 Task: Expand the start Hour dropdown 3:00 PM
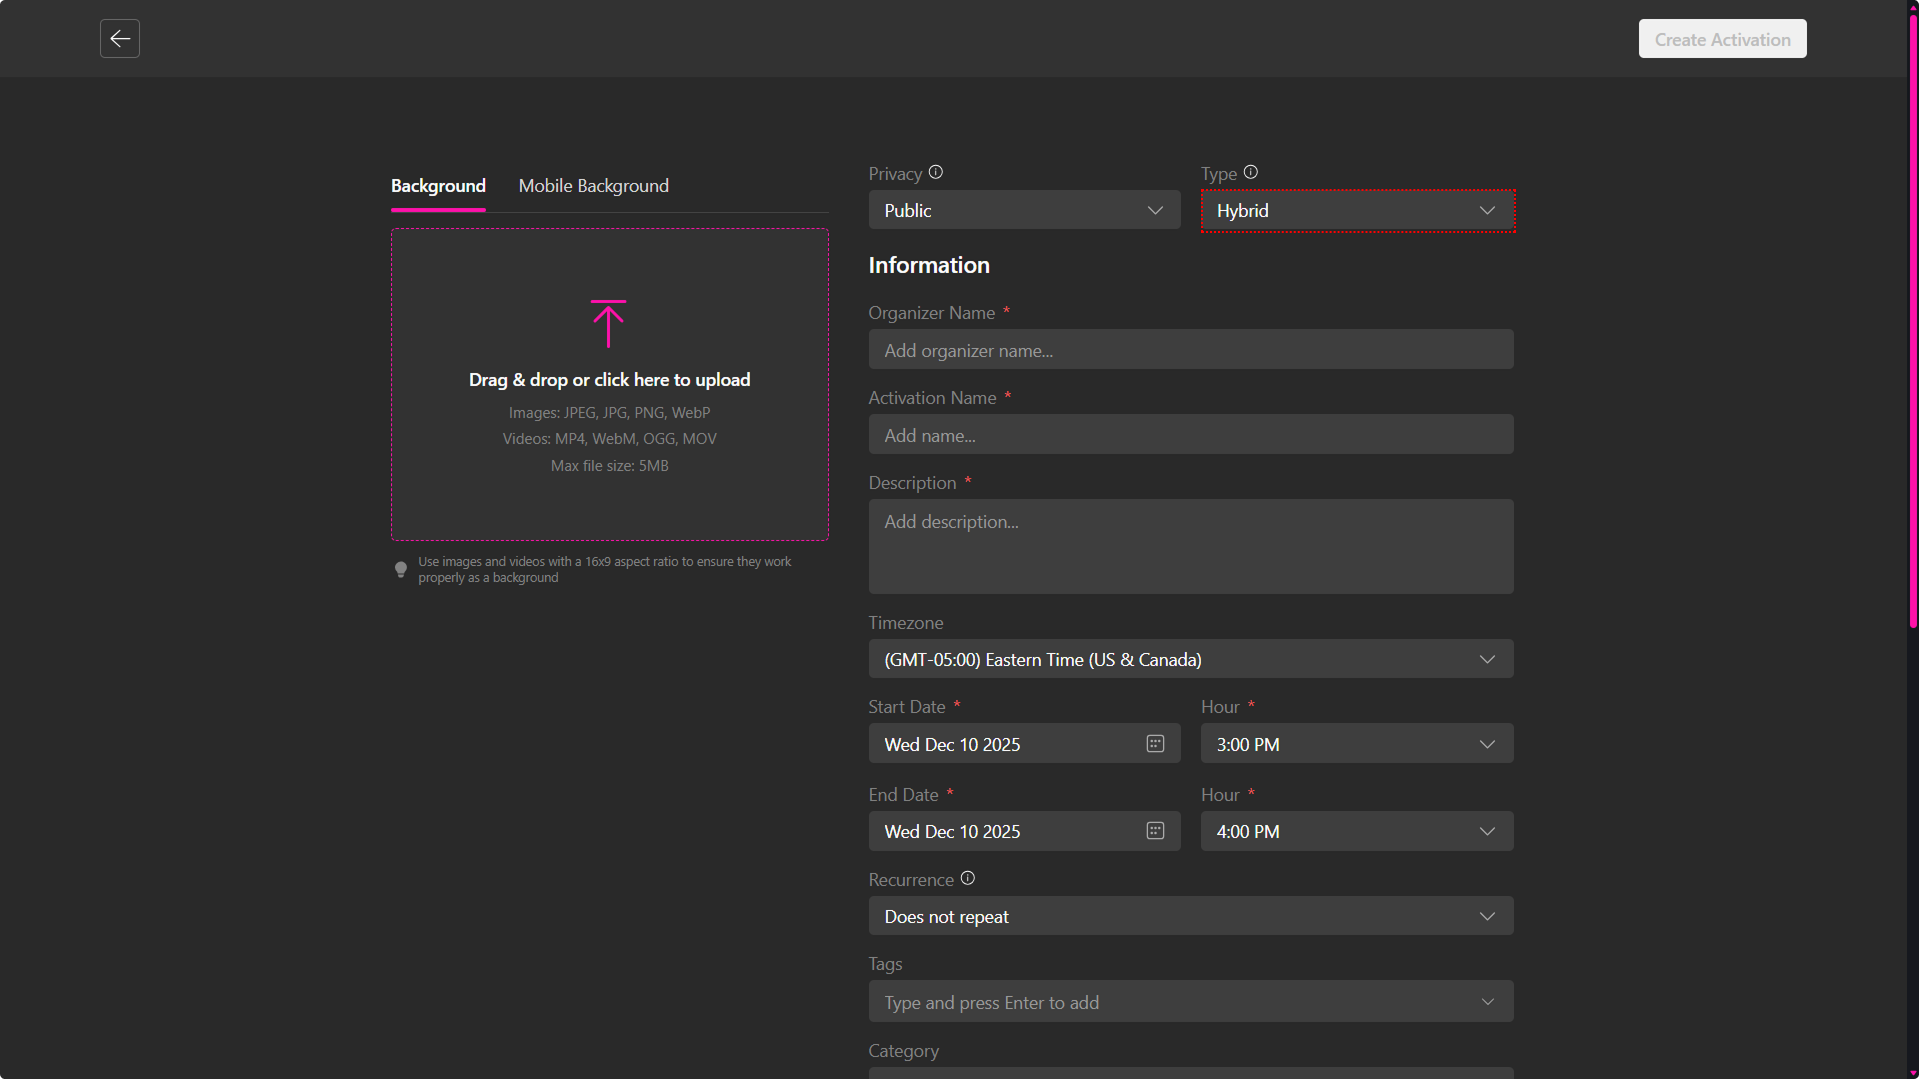(x=1356, y=744)
